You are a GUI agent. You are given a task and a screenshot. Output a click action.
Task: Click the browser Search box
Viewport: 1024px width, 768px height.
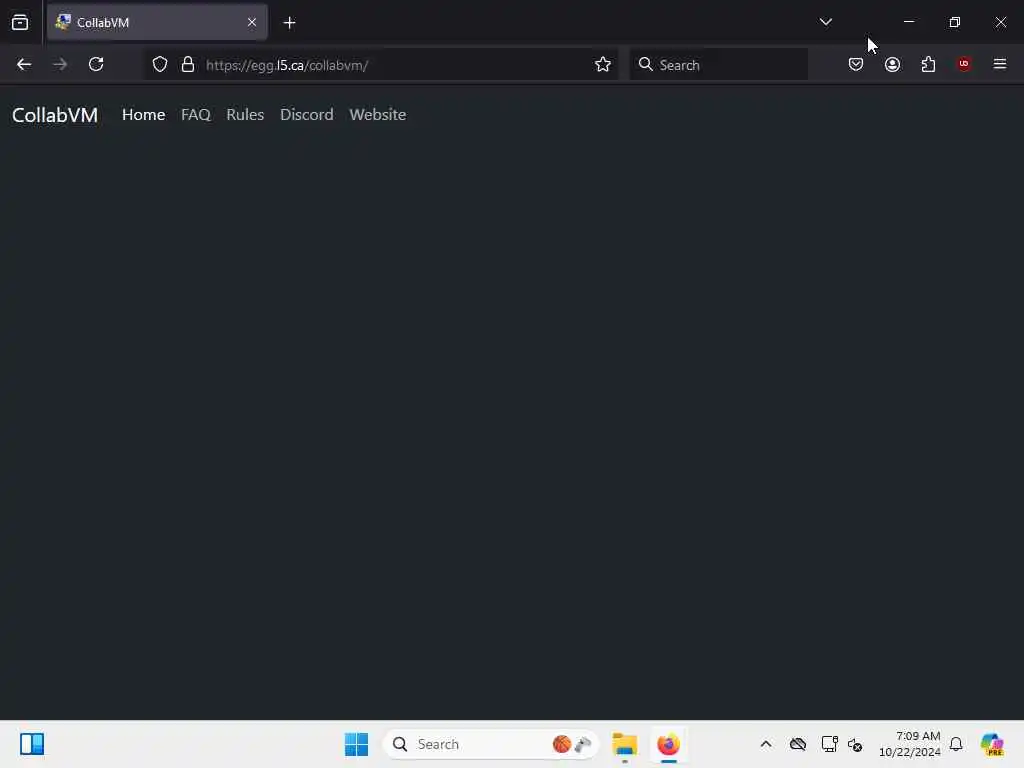718,65
